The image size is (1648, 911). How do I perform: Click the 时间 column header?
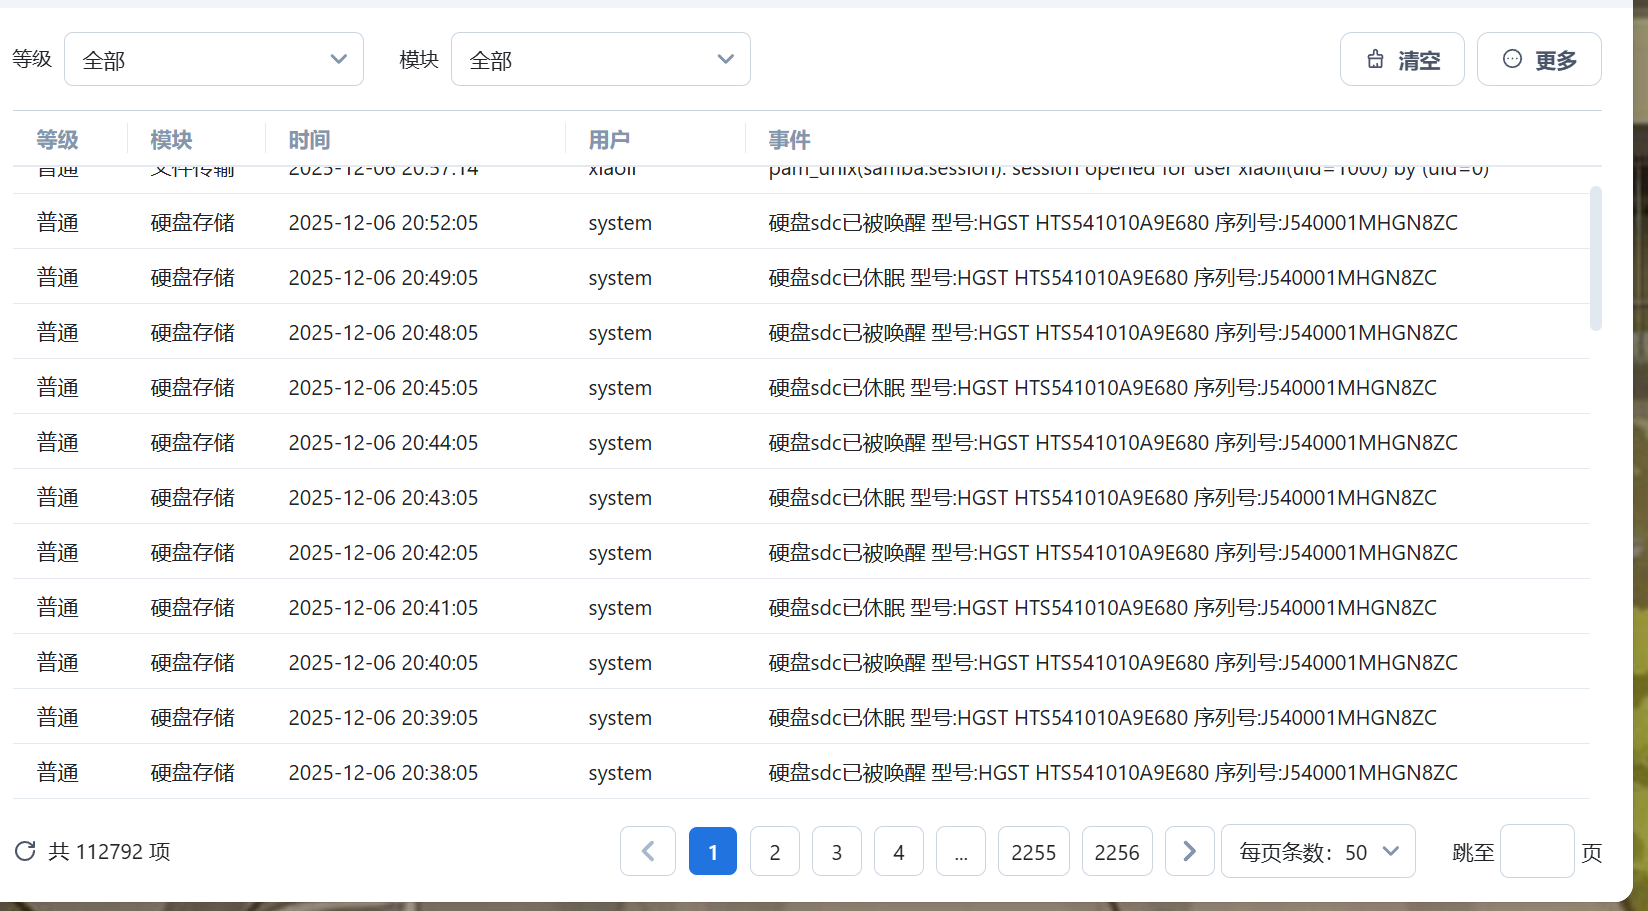point(309,140)
